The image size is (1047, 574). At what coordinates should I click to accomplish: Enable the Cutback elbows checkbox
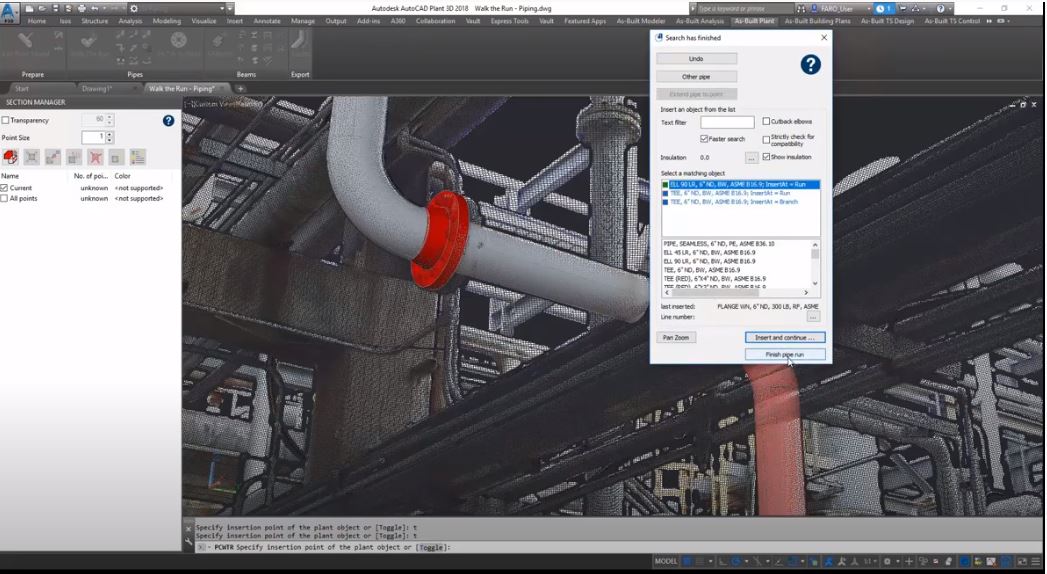(x=766, y=121)
